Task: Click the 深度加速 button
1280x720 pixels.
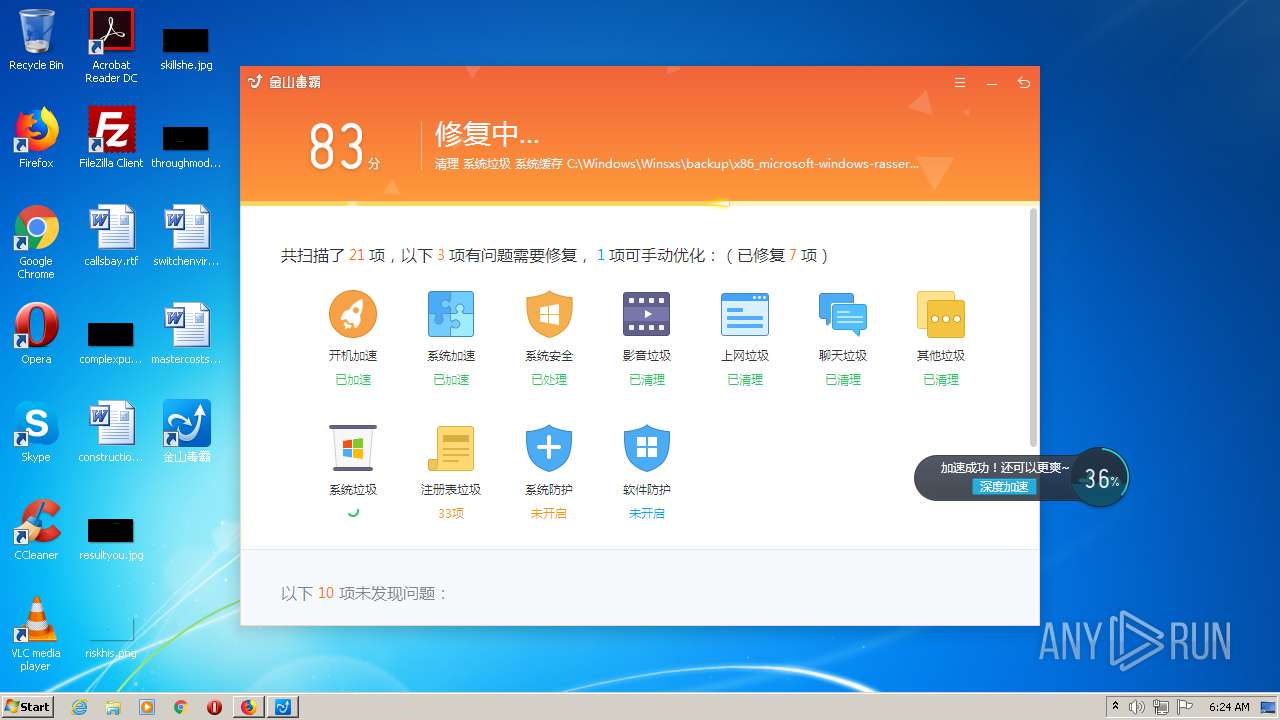Action: [x=1004, y=487]
